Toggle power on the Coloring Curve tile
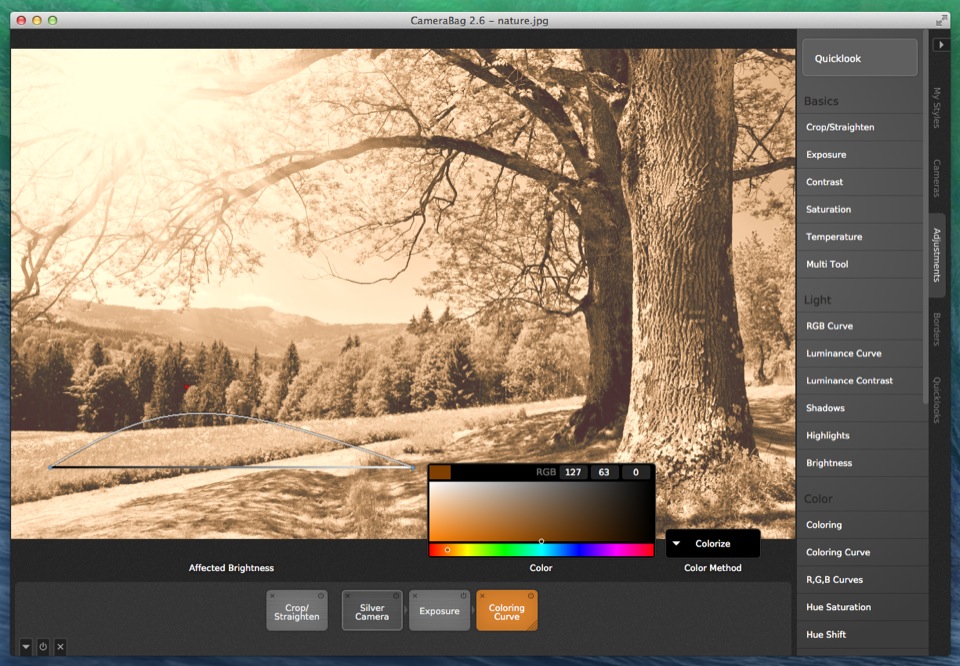Viewport: 960px width, 666px height. [x=531, y=596]
